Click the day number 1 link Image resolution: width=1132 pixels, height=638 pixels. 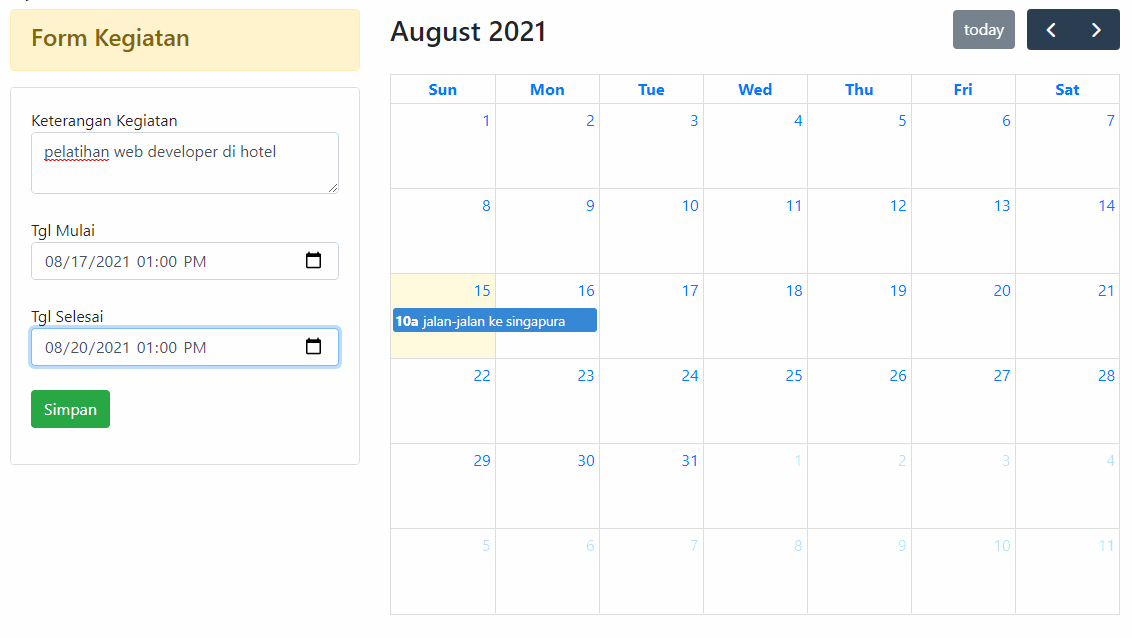(x=485, y=120)
